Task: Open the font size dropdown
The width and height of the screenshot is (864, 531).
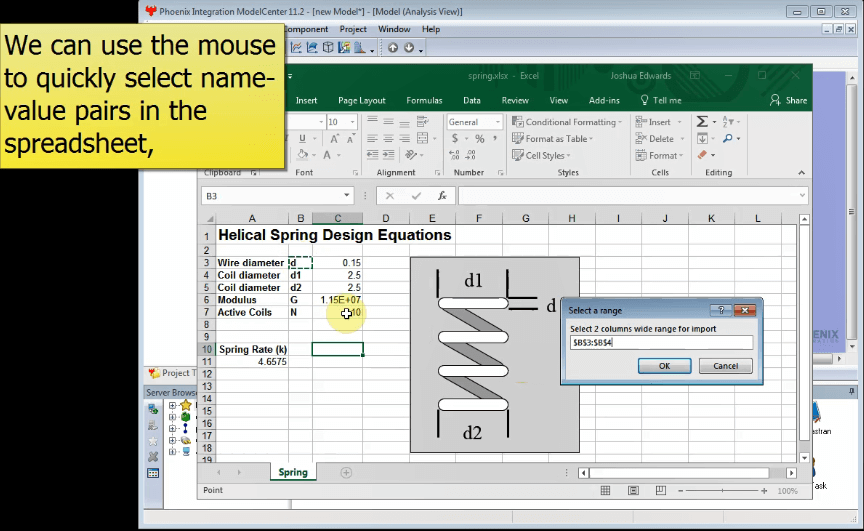Action: coord(353,122)
